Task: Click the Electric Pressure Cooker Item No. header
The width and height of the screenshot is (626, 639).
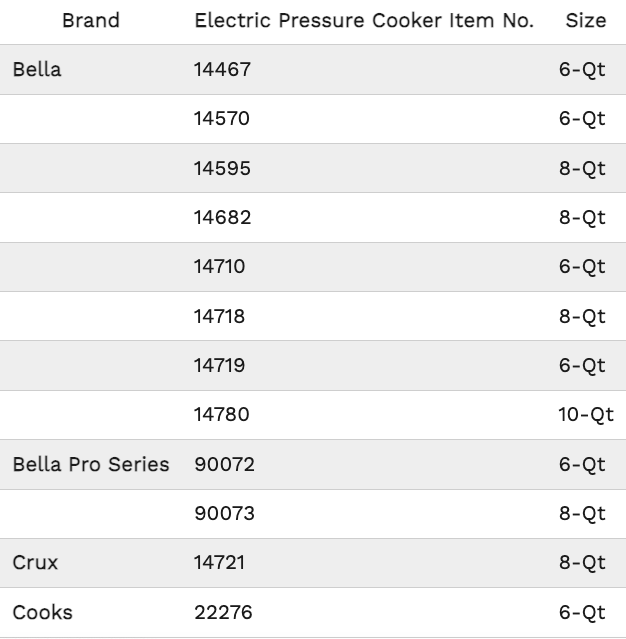Action: [x=364, y=20]
